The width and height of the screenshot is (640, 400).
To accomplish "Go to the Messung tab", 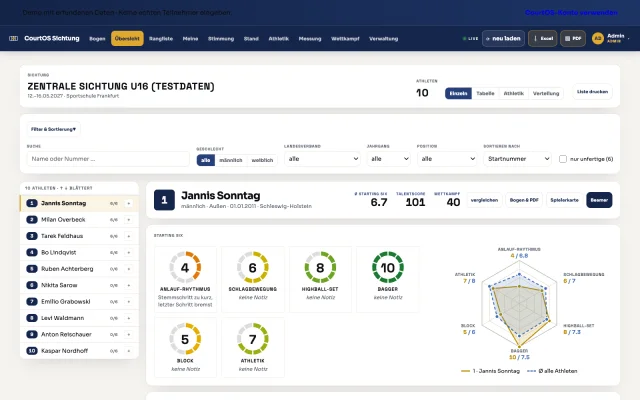I will 310,39.
